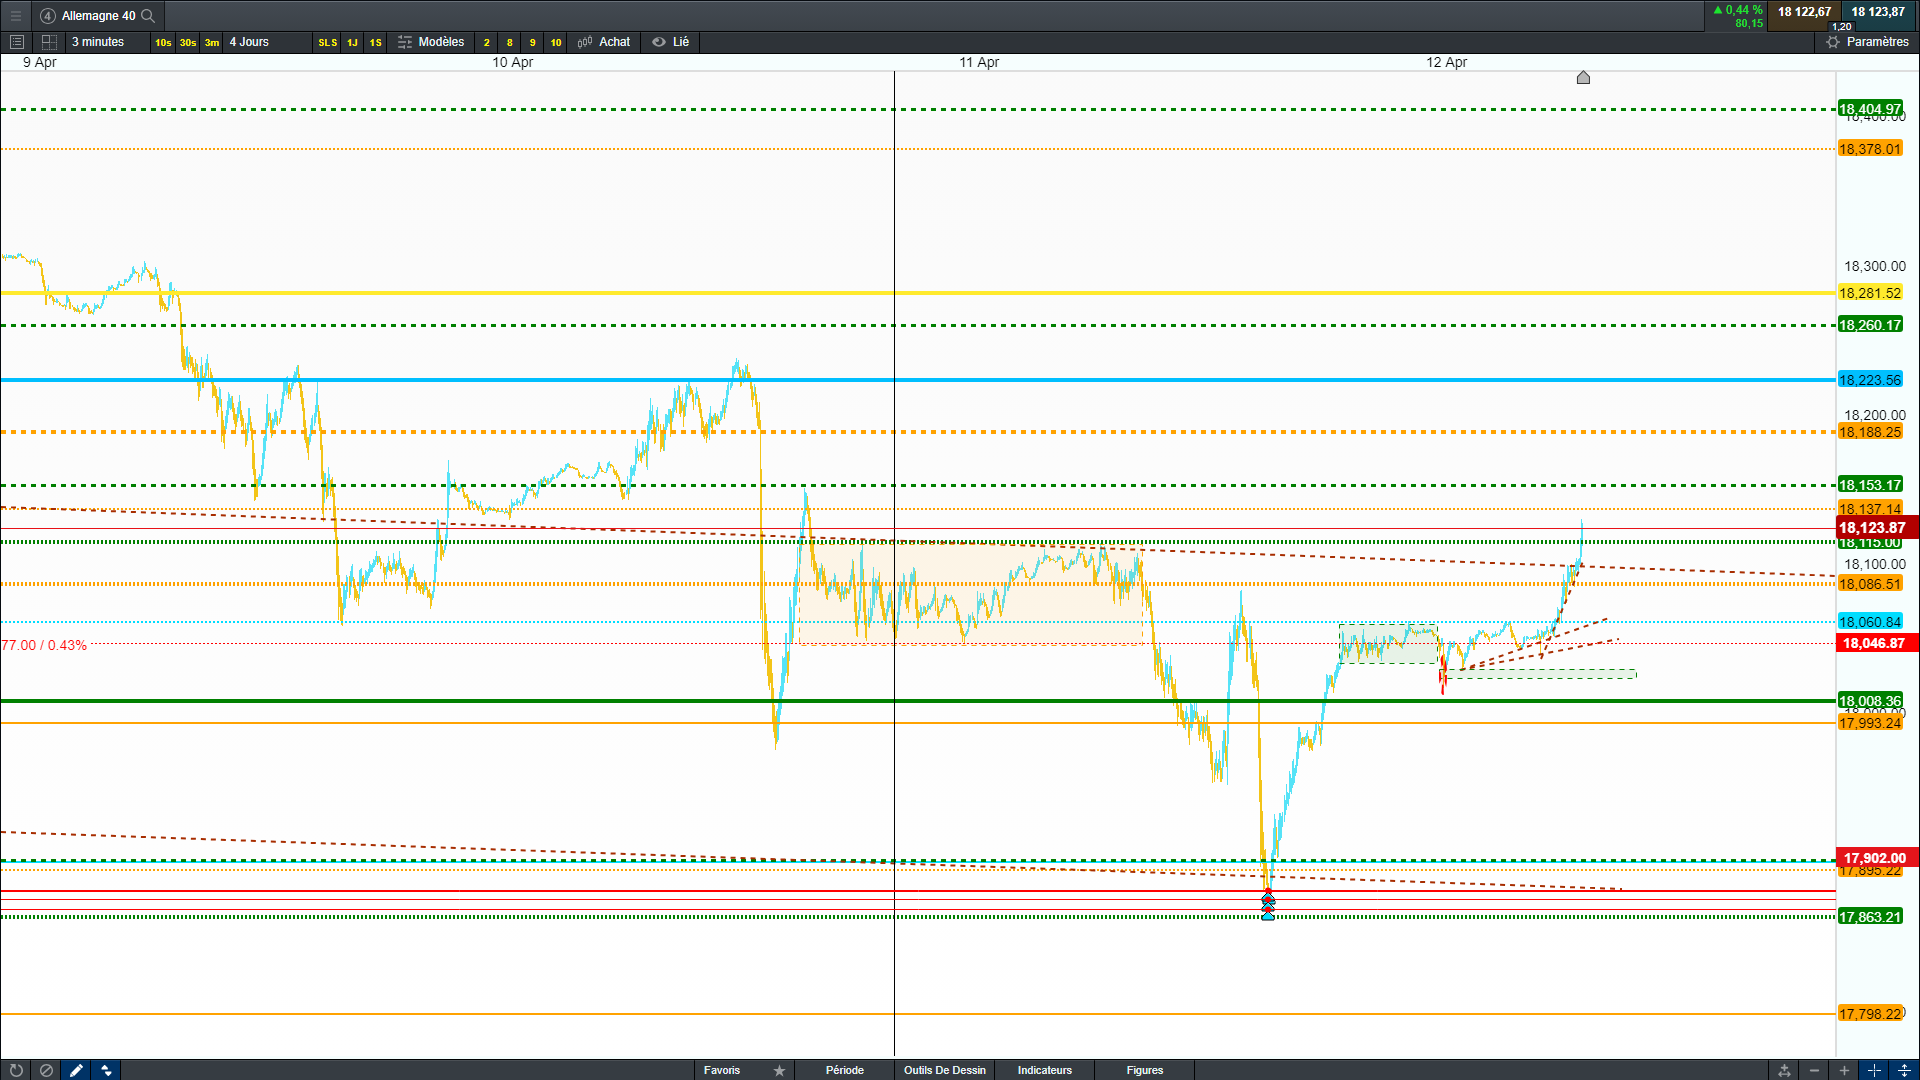The image size is (1920, 1080).
Task: Open the hamburger menu at top-left
Action: [16, 15]
